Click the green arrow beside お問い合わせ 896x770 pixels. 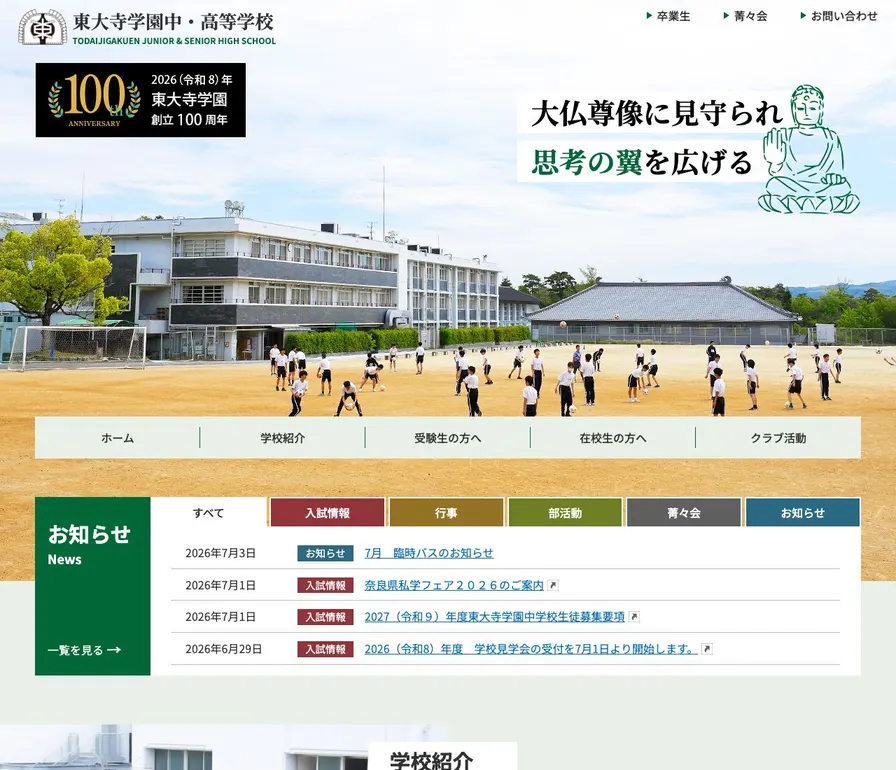point(803,16)
